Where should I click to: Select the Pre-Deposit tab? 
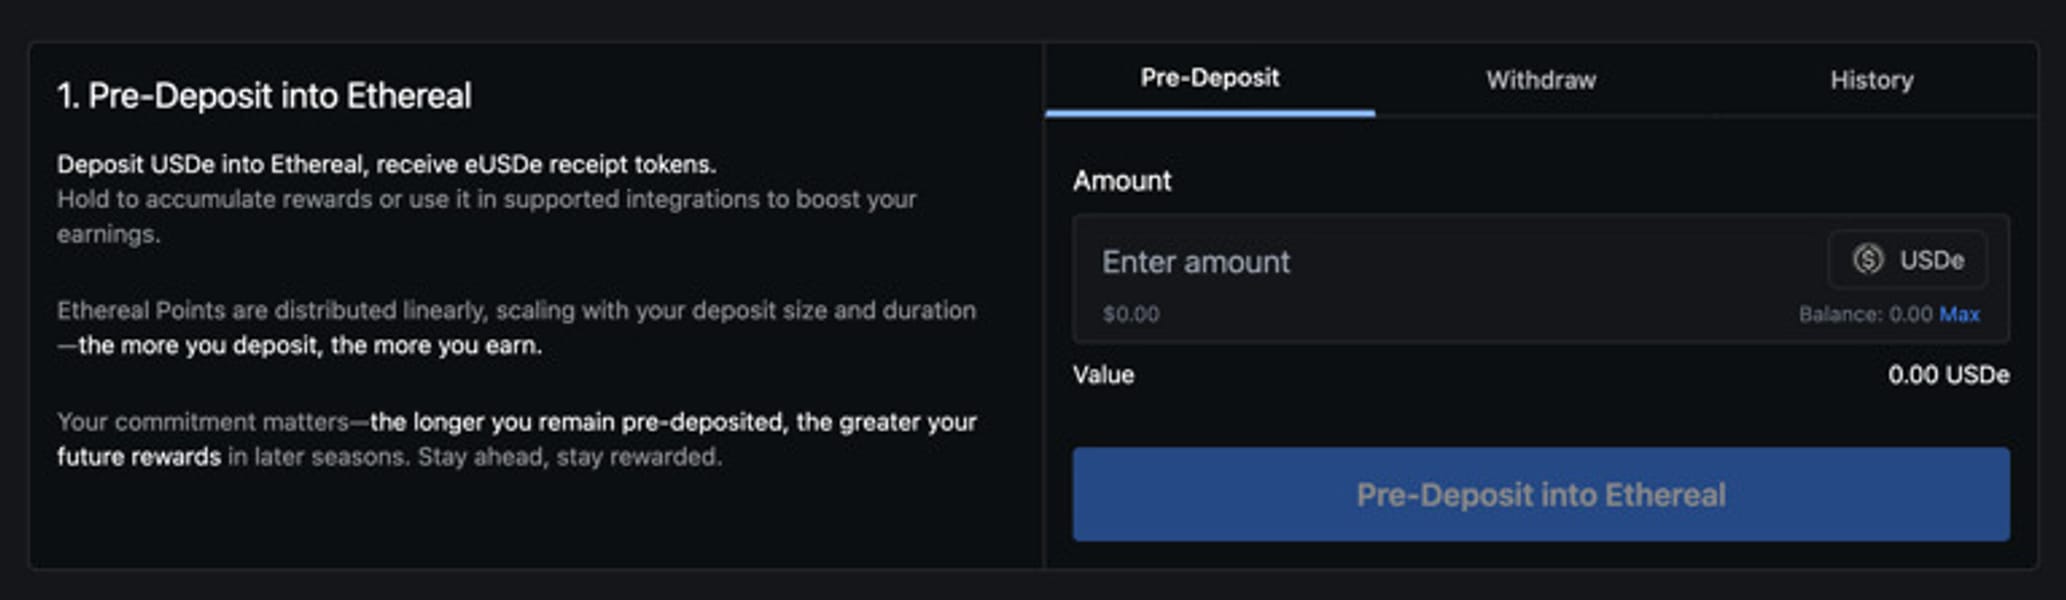(1210, 78)
